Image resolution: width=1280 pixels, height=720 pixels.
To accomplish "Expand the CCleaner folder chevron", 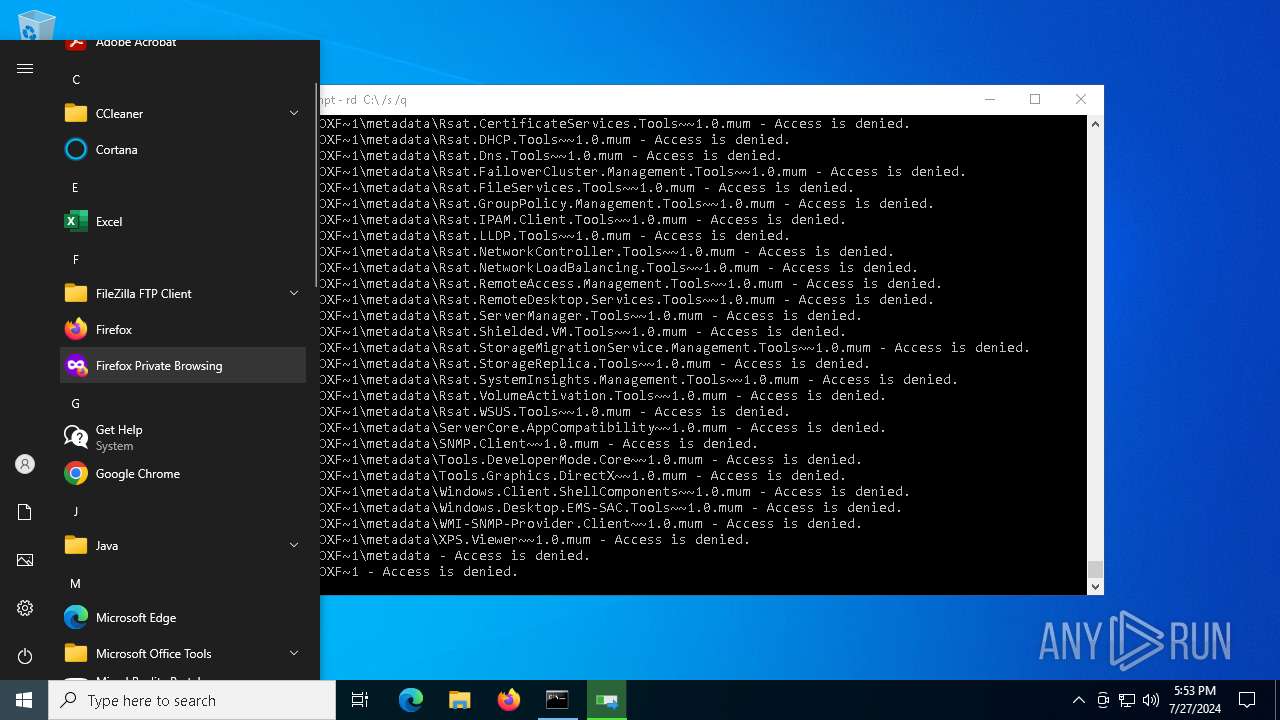I will click(294, 114).
